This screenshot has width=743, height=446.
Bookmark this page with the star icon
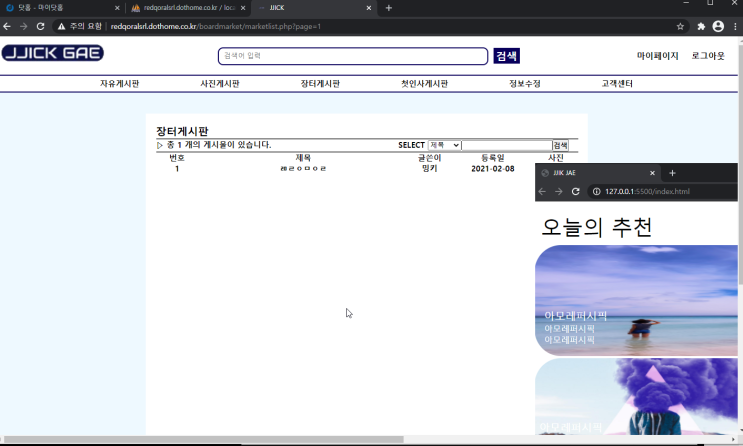680,27
